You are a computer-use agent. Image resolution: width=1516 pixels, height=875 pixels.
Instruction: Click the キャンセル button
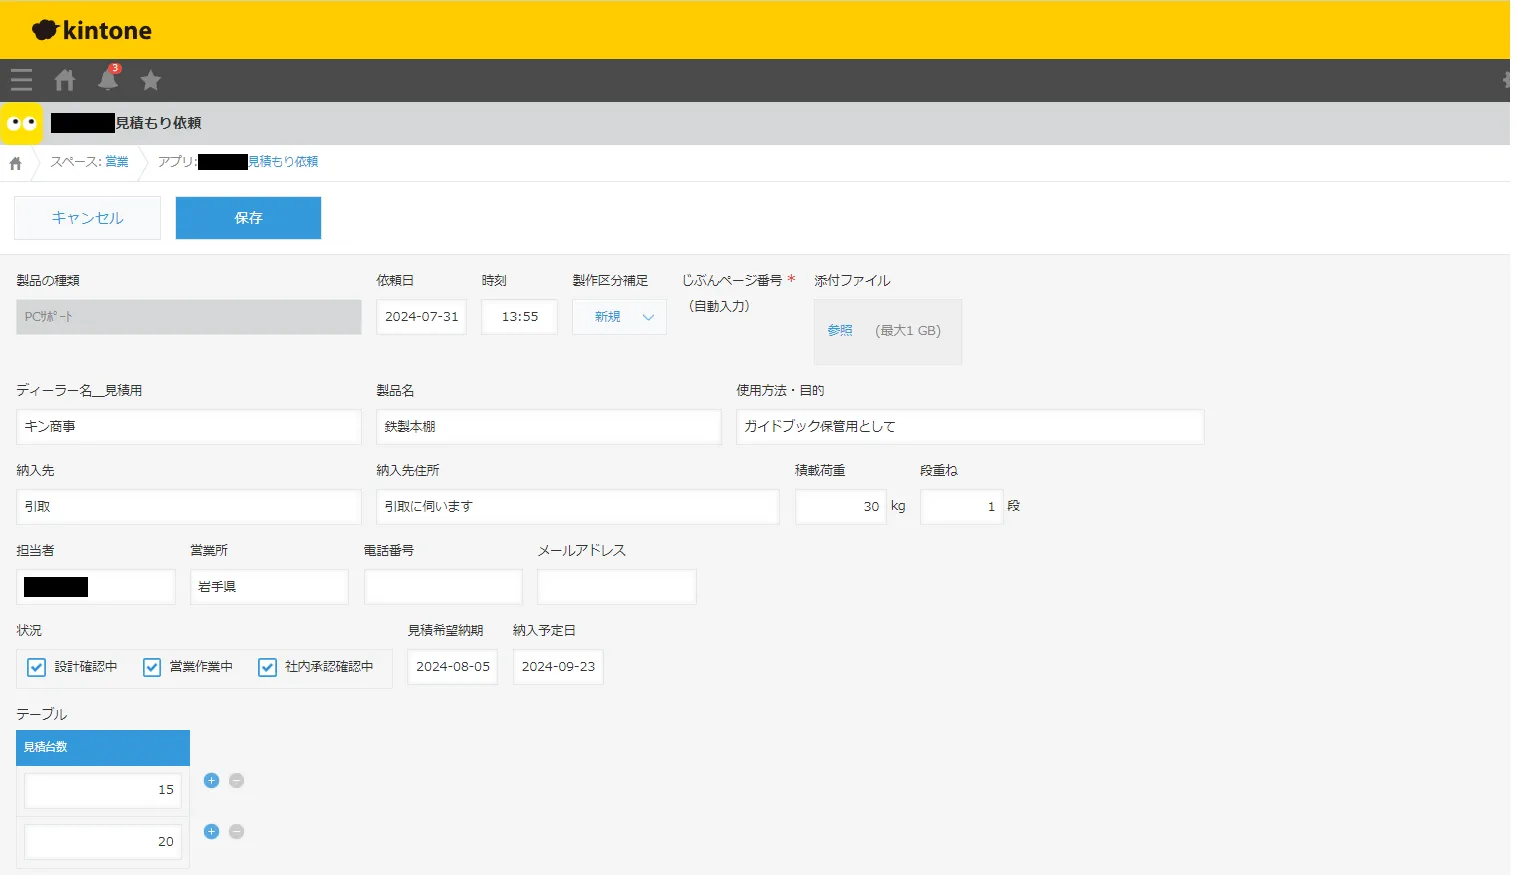pos(87,218)
